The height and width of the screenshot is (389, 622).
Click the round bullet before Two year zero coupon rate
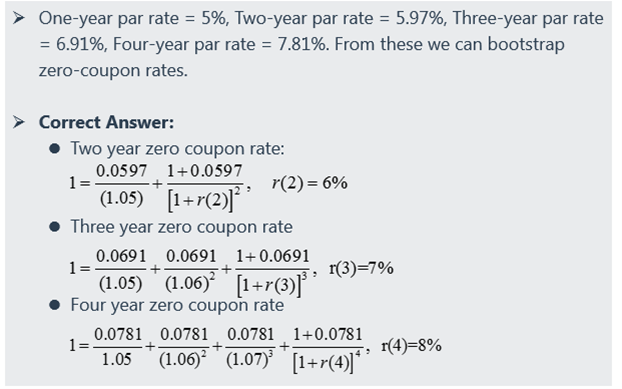coord(54,149)
